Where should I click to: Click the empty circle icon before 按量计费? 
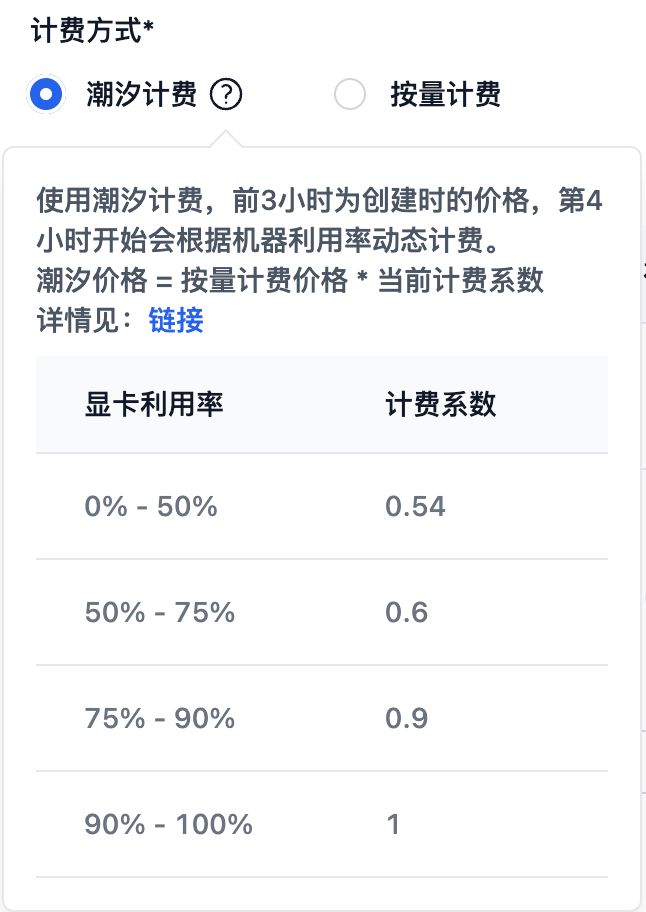pos(350,94)
